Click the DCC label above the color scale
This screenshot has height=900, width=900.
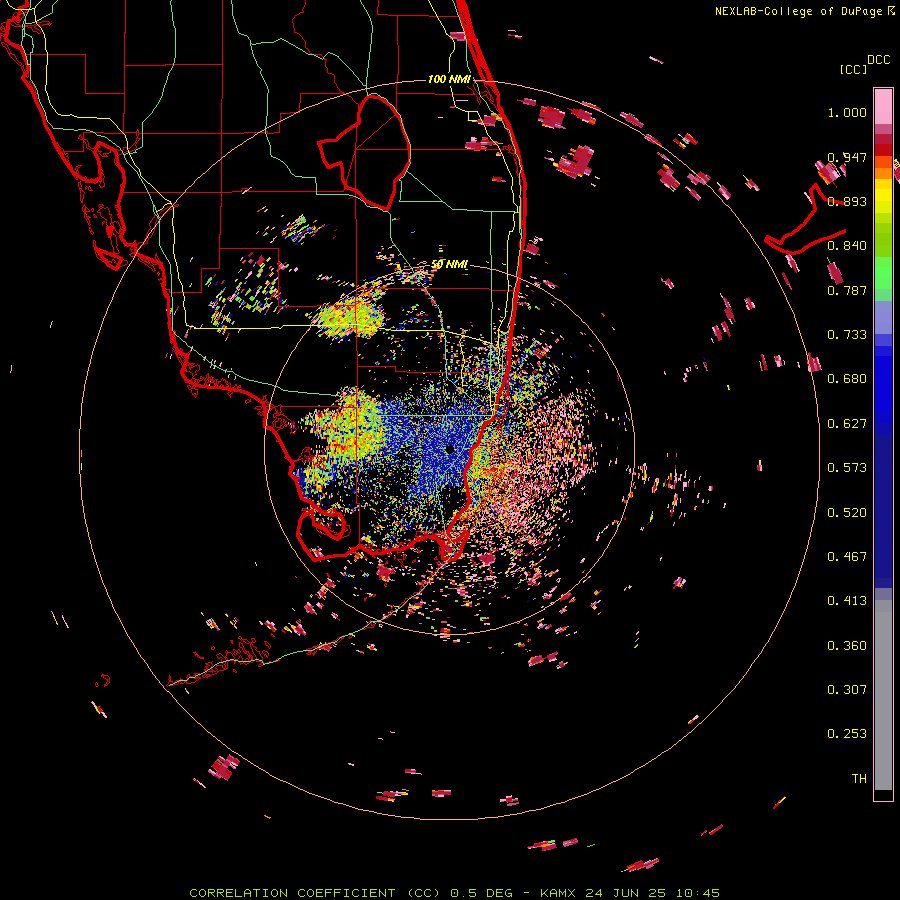[x=878, y=59]
